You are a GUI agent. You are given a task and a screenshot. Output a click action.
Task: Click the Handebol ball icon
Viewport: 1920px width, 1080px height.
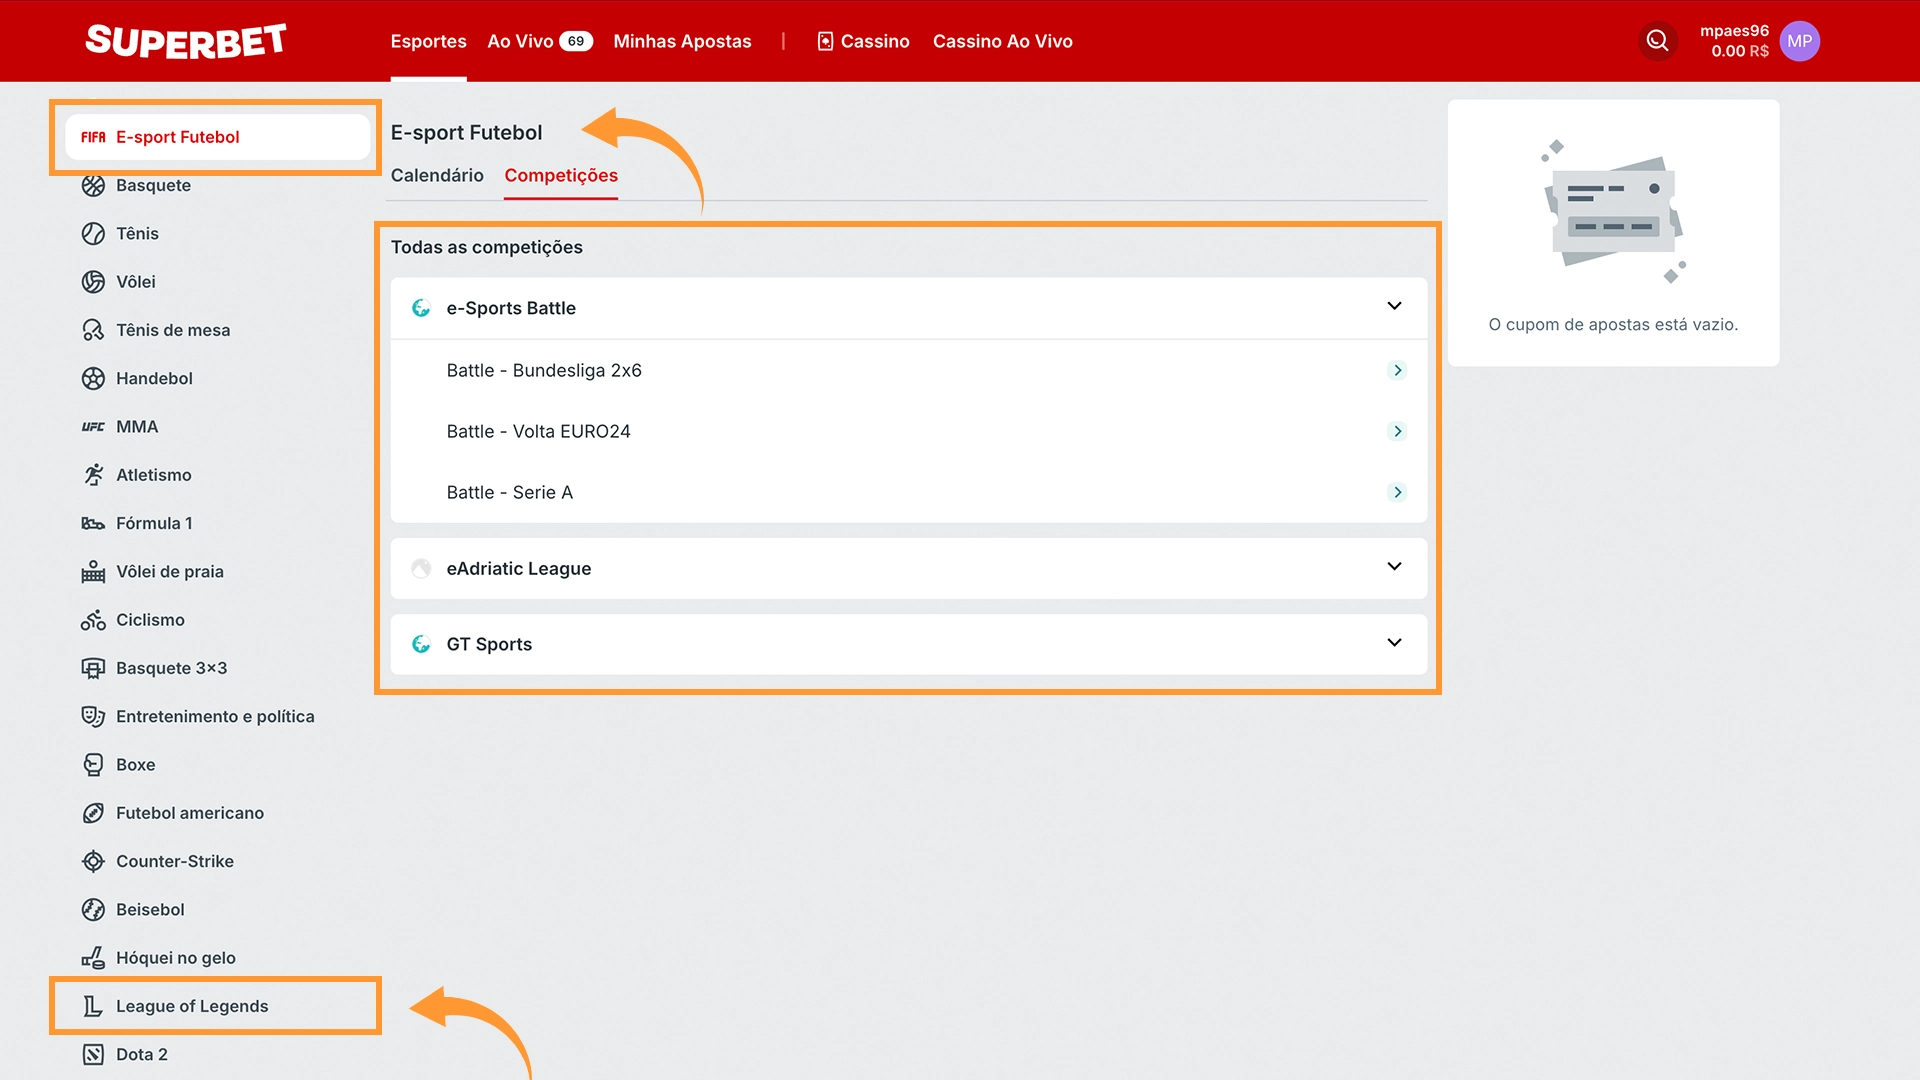click(93, 378)
